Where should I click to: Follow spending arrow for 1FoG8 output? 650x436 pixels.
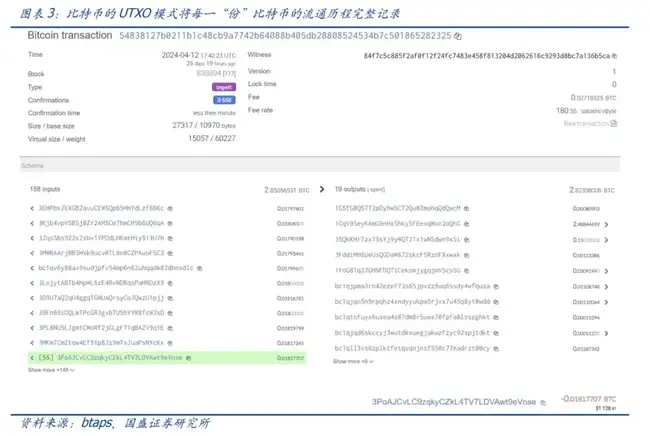(606, 271)
